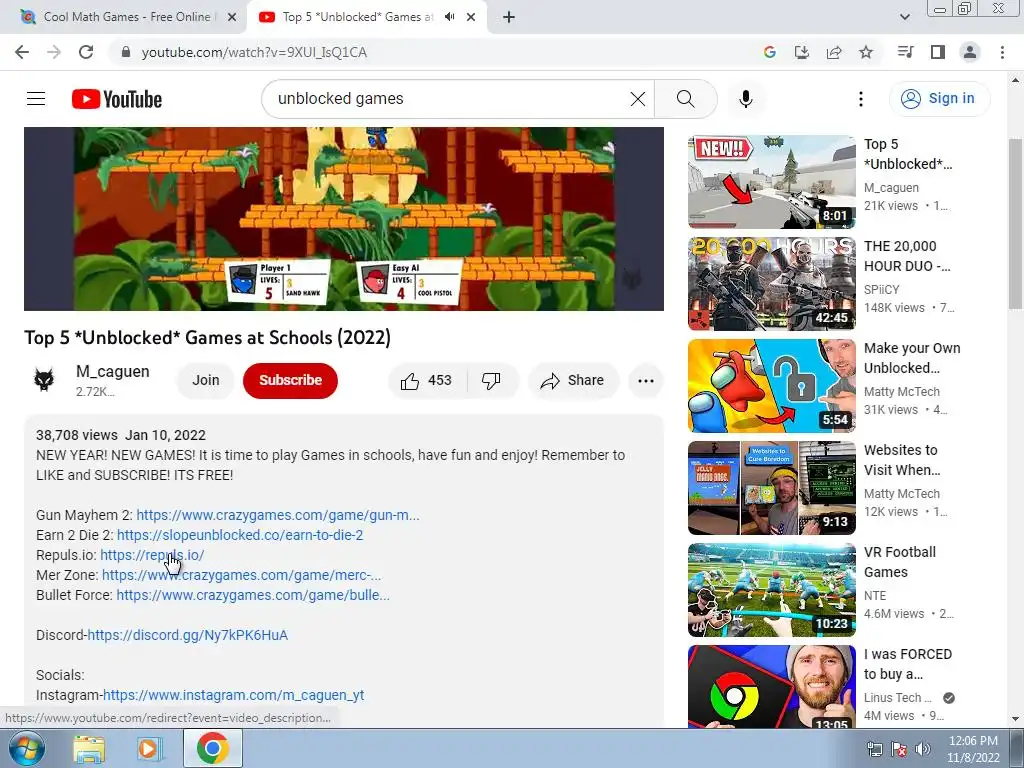Open Gun Mayhem 2 crazygames link
Viewport: 1024px width, 768px height.
278,515
